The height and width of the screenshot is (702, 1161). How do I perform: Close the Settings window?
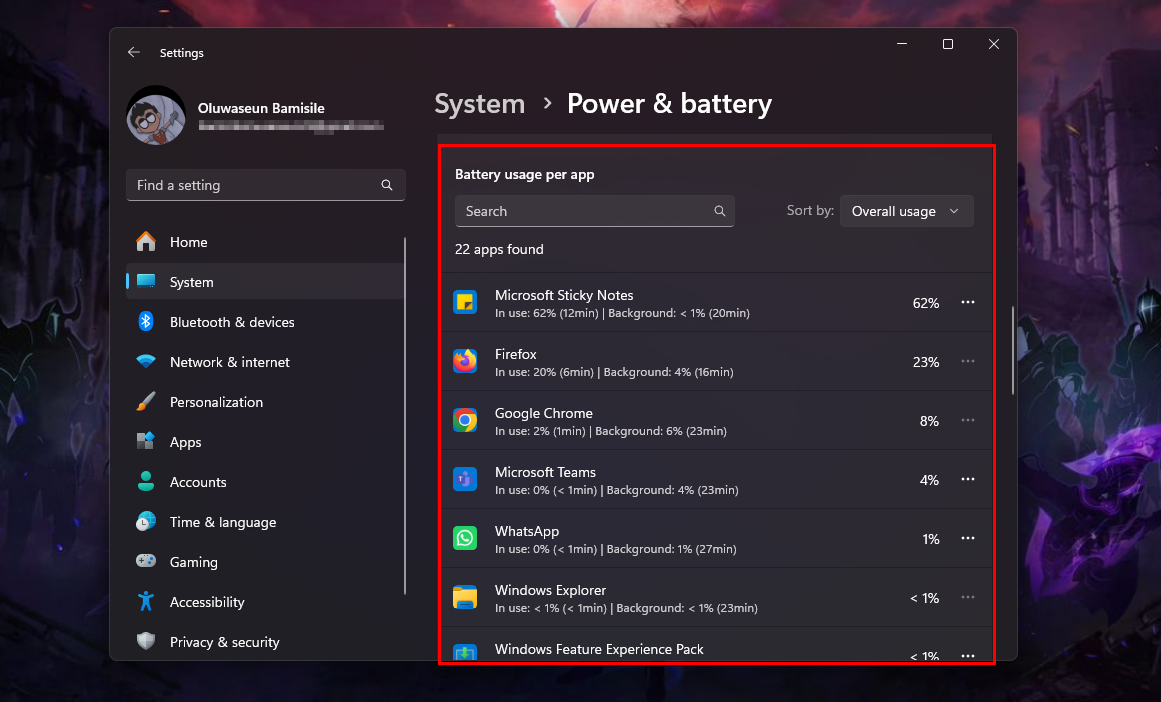pyautogui.click(x=994, y=44)
